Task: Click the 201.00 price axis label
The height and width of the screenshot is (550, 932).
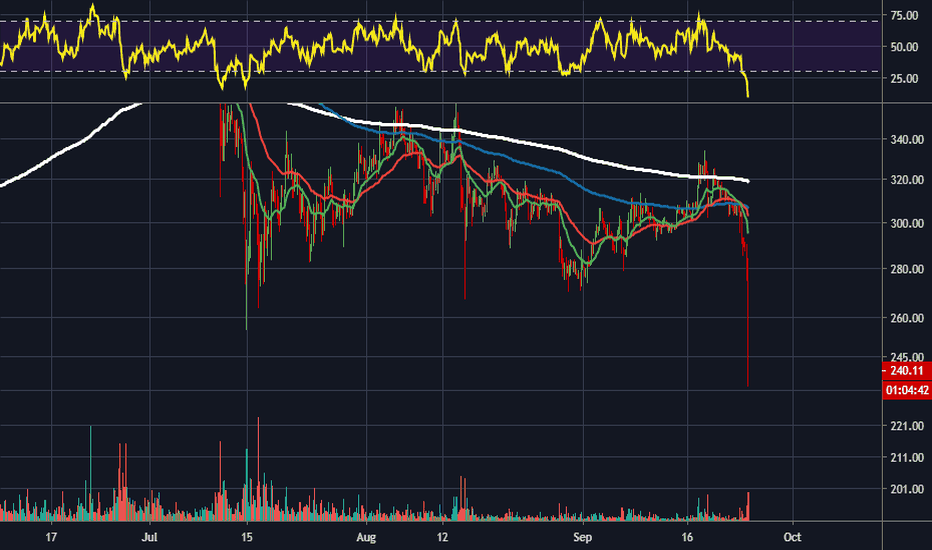Action: (x=907, y=489)
